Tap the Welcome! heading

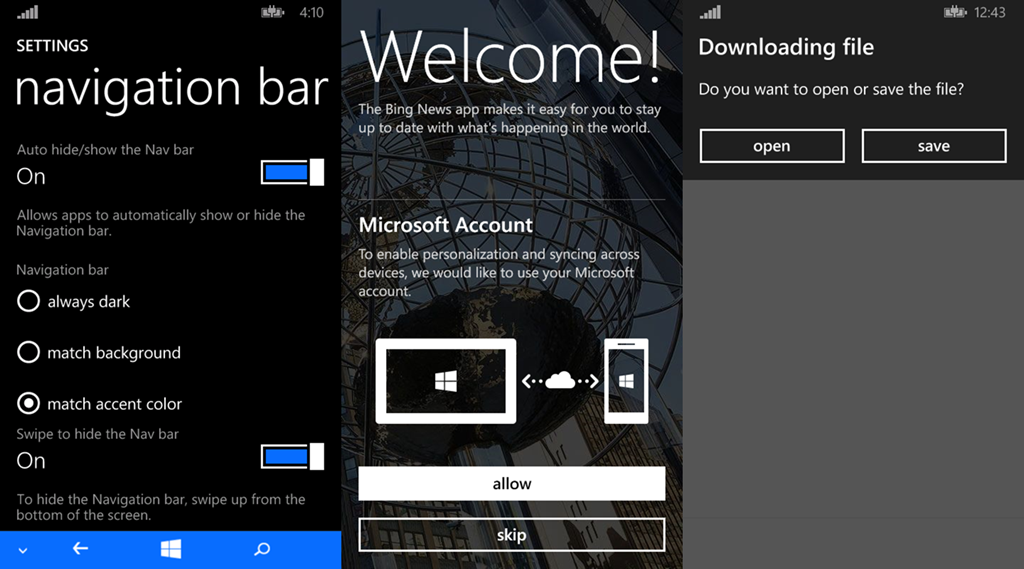pos(511,56)
